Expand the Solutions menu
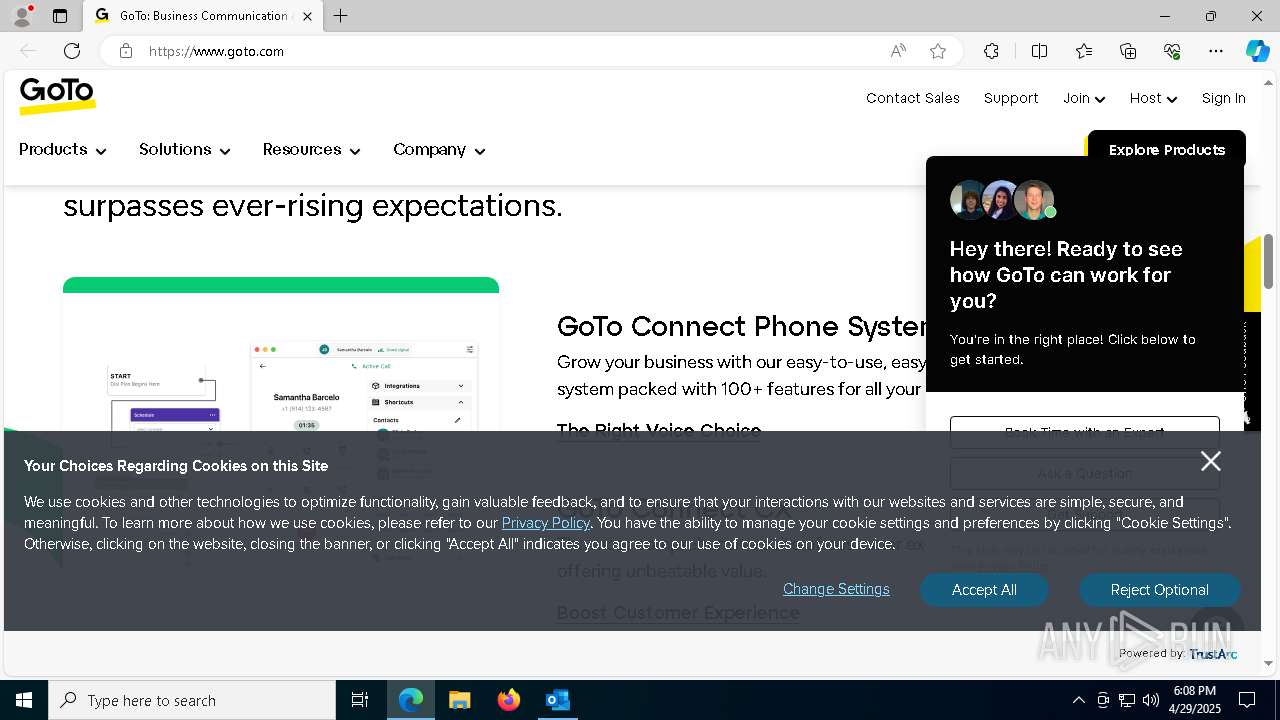The image size is (1280, 720). point(184,150)
